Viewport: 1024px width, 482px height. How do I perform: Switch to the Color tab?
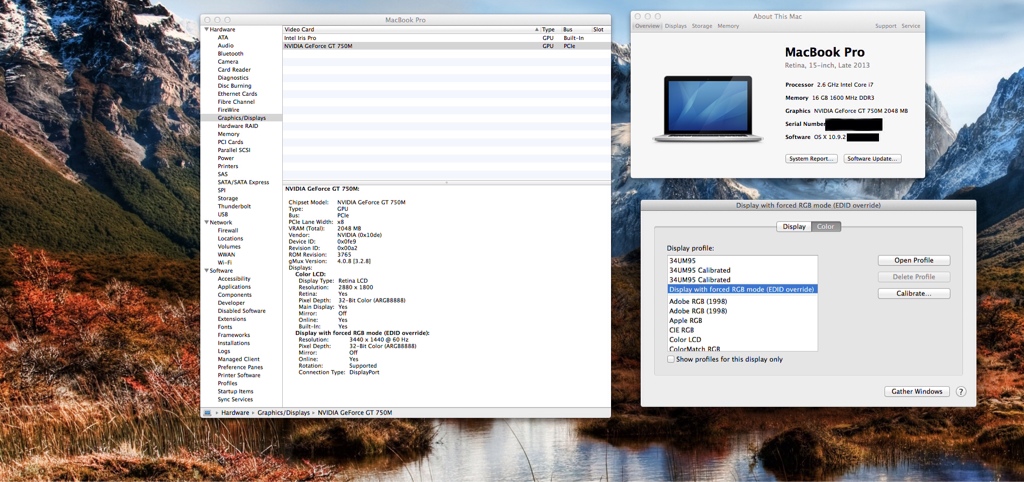tap(826, 227)
